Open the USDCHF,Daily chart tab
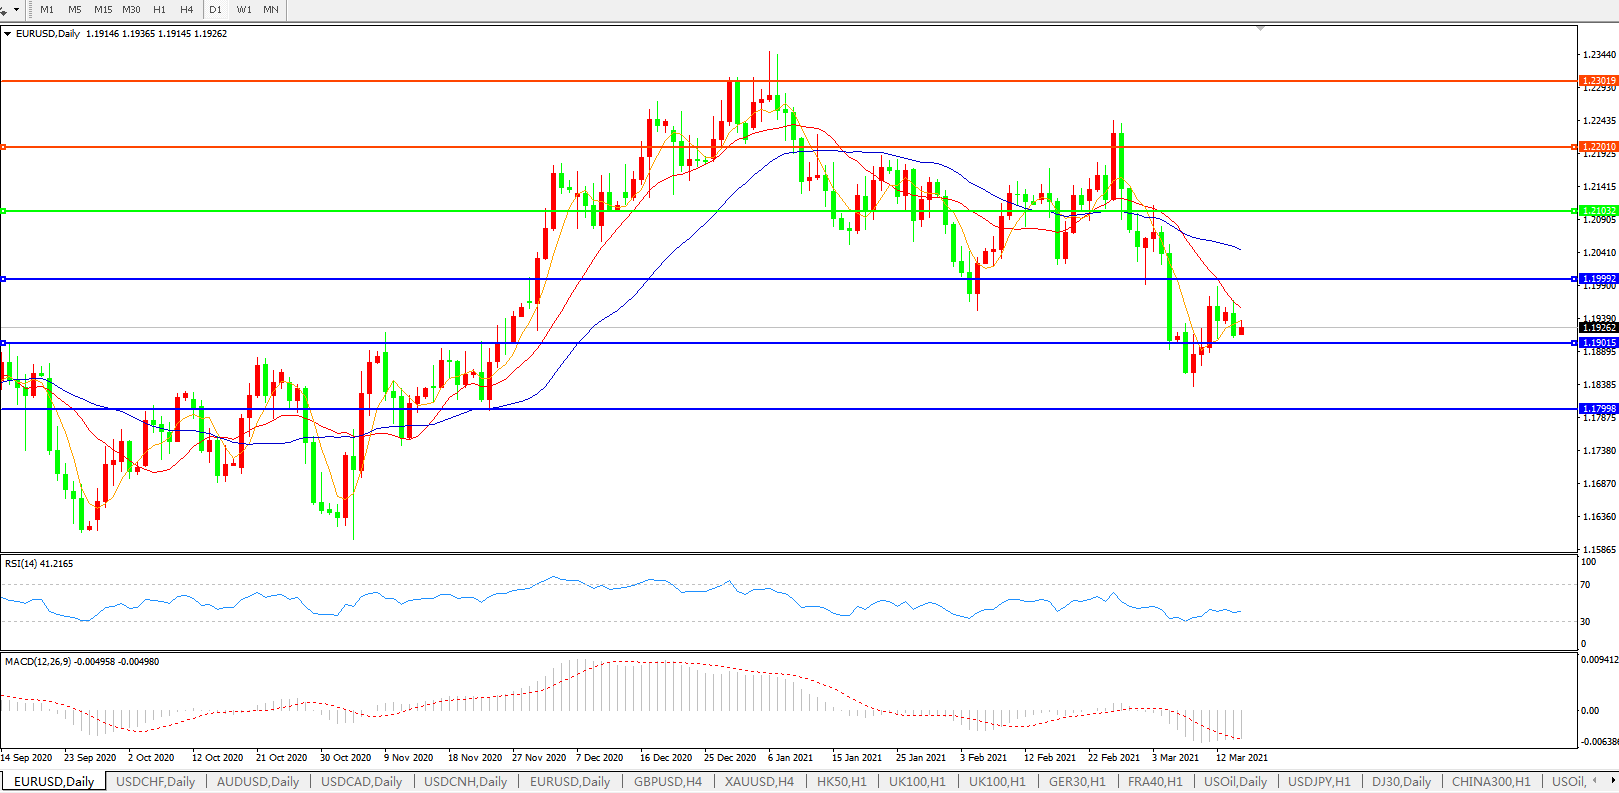 155,782
